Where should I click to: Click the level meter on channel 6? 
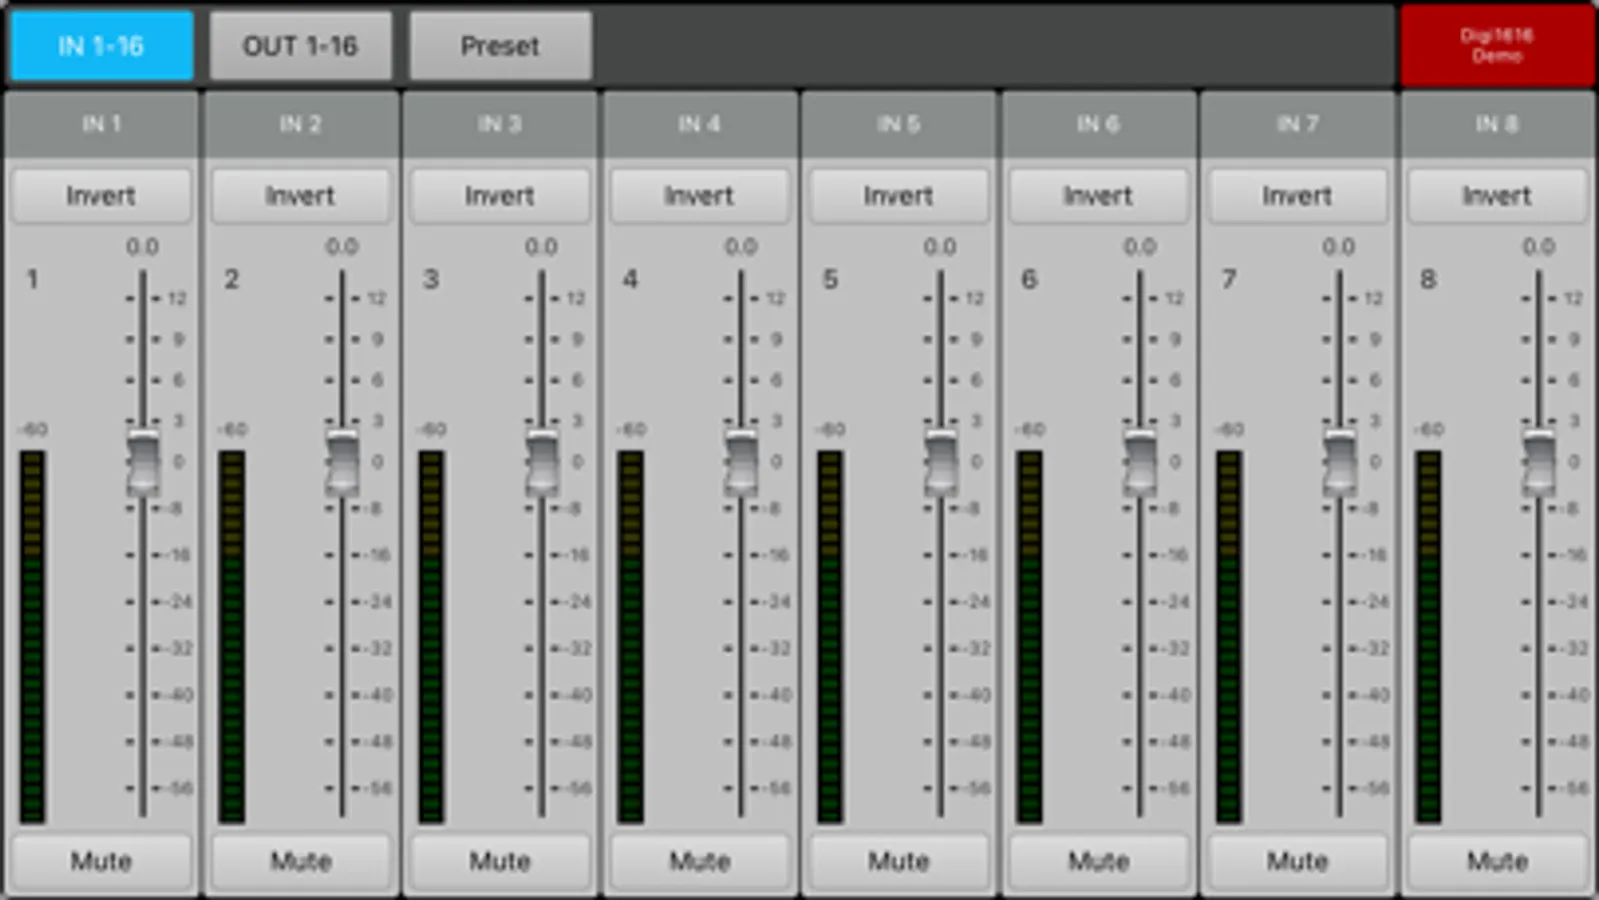[1029, 636]
